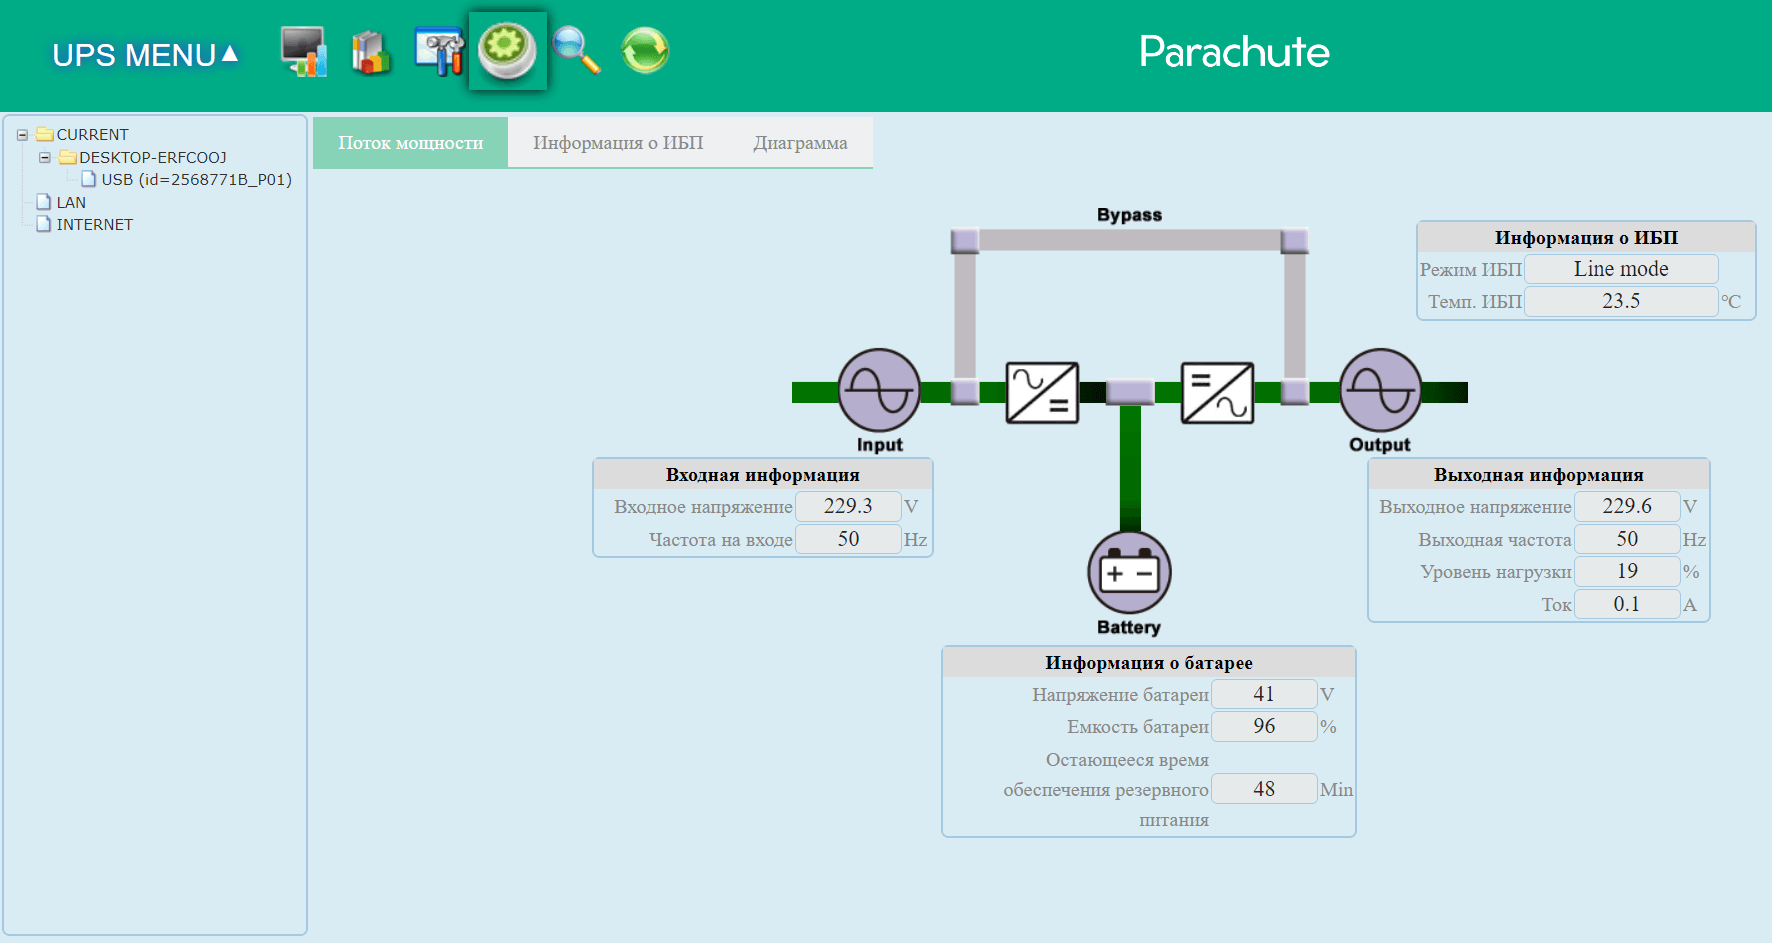Collapse the DESKTOP-ERFCOOJ tree node
The image size is (1772, 943).
(44, 157)
